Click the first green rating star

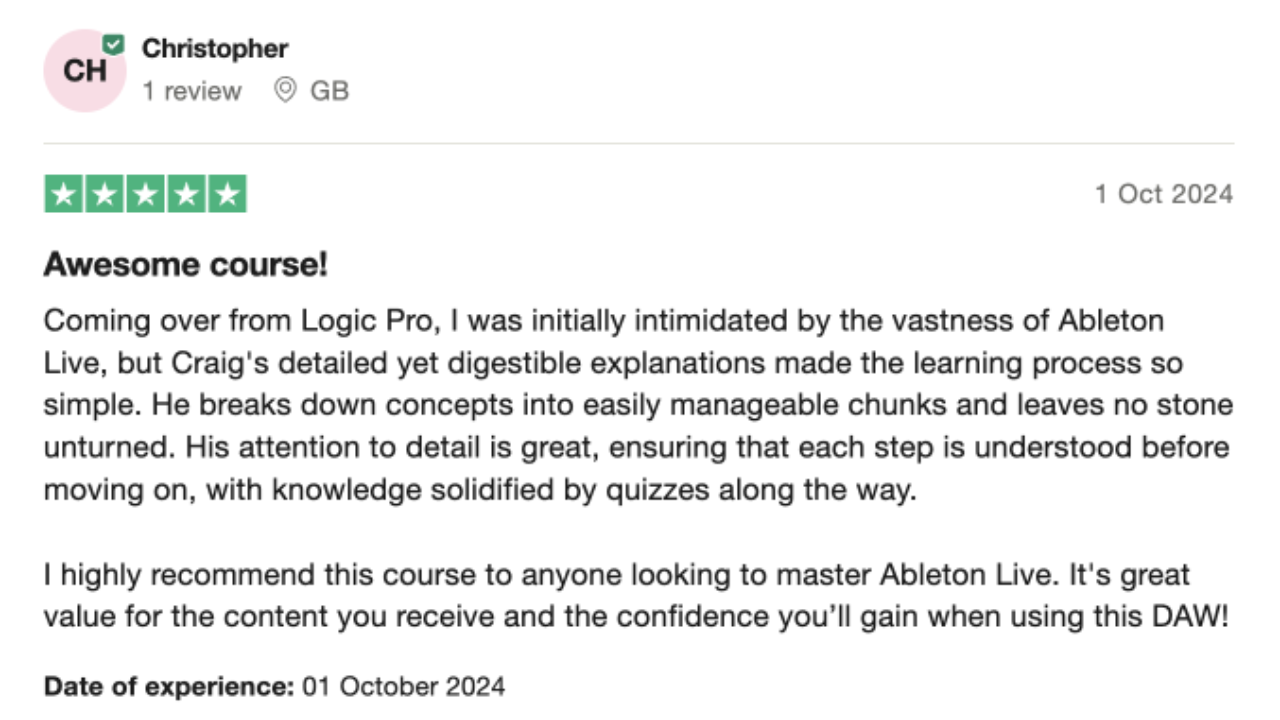64,195
